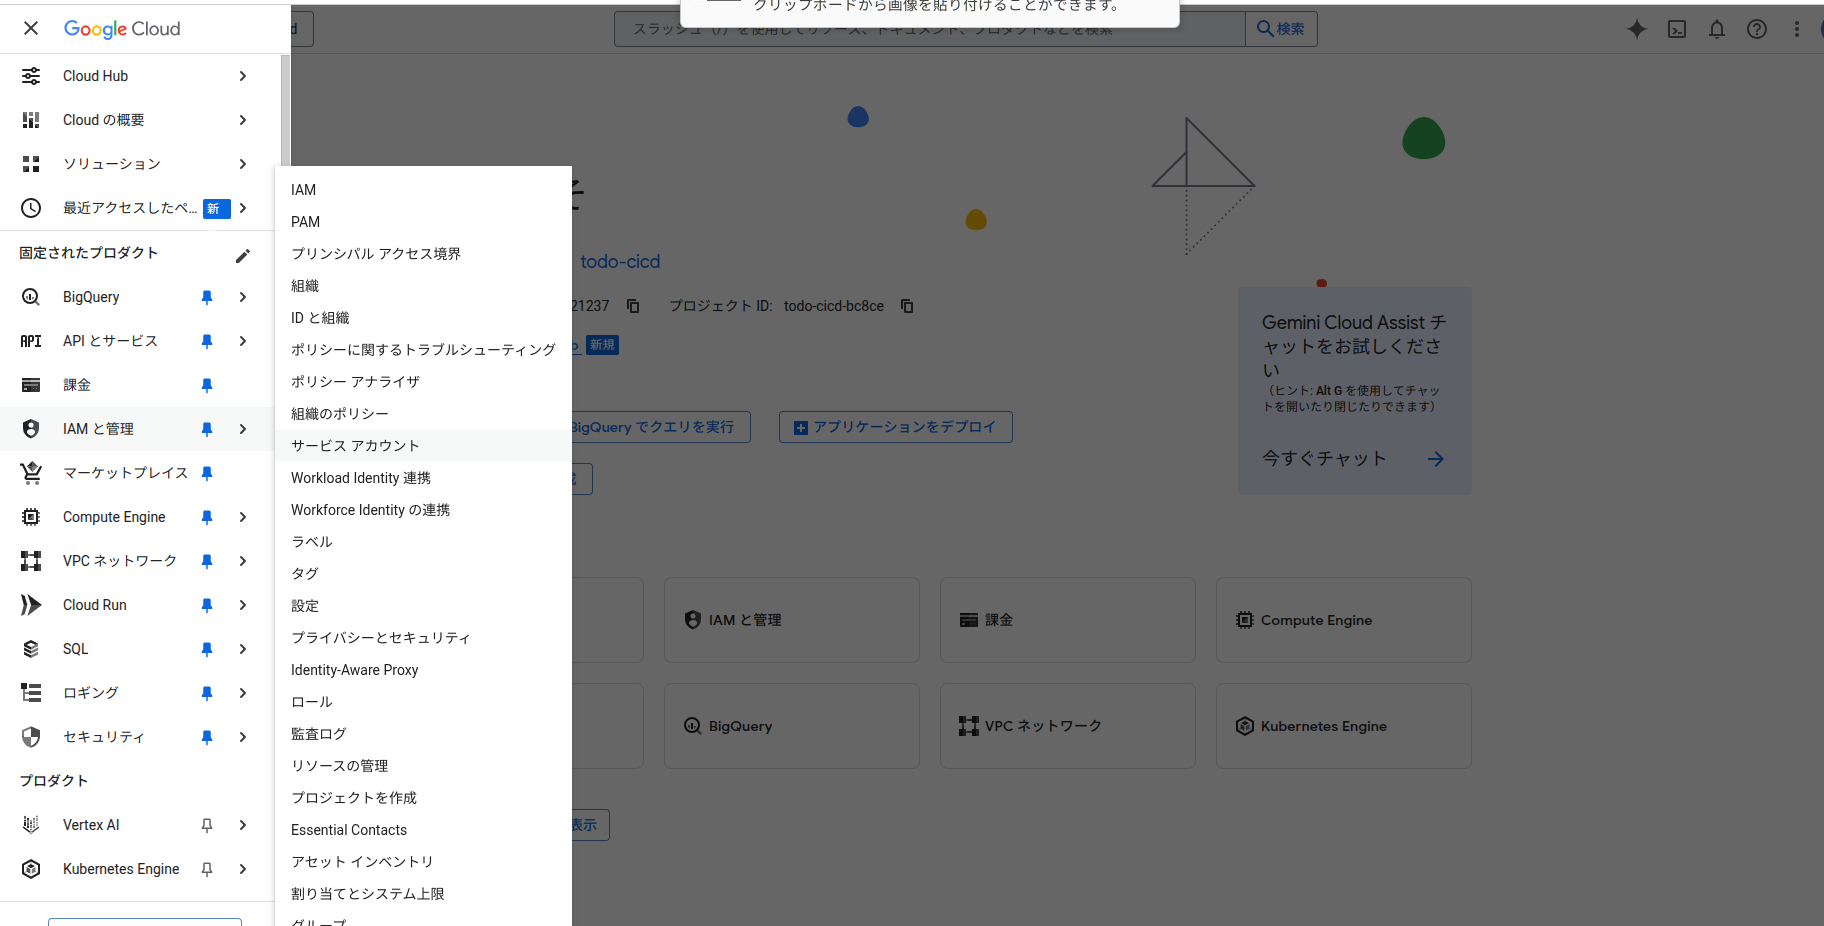This screenshot has width=1824, height=926.
Task: Open the three-dot settings menu
Action: [x=1797, y=29]
